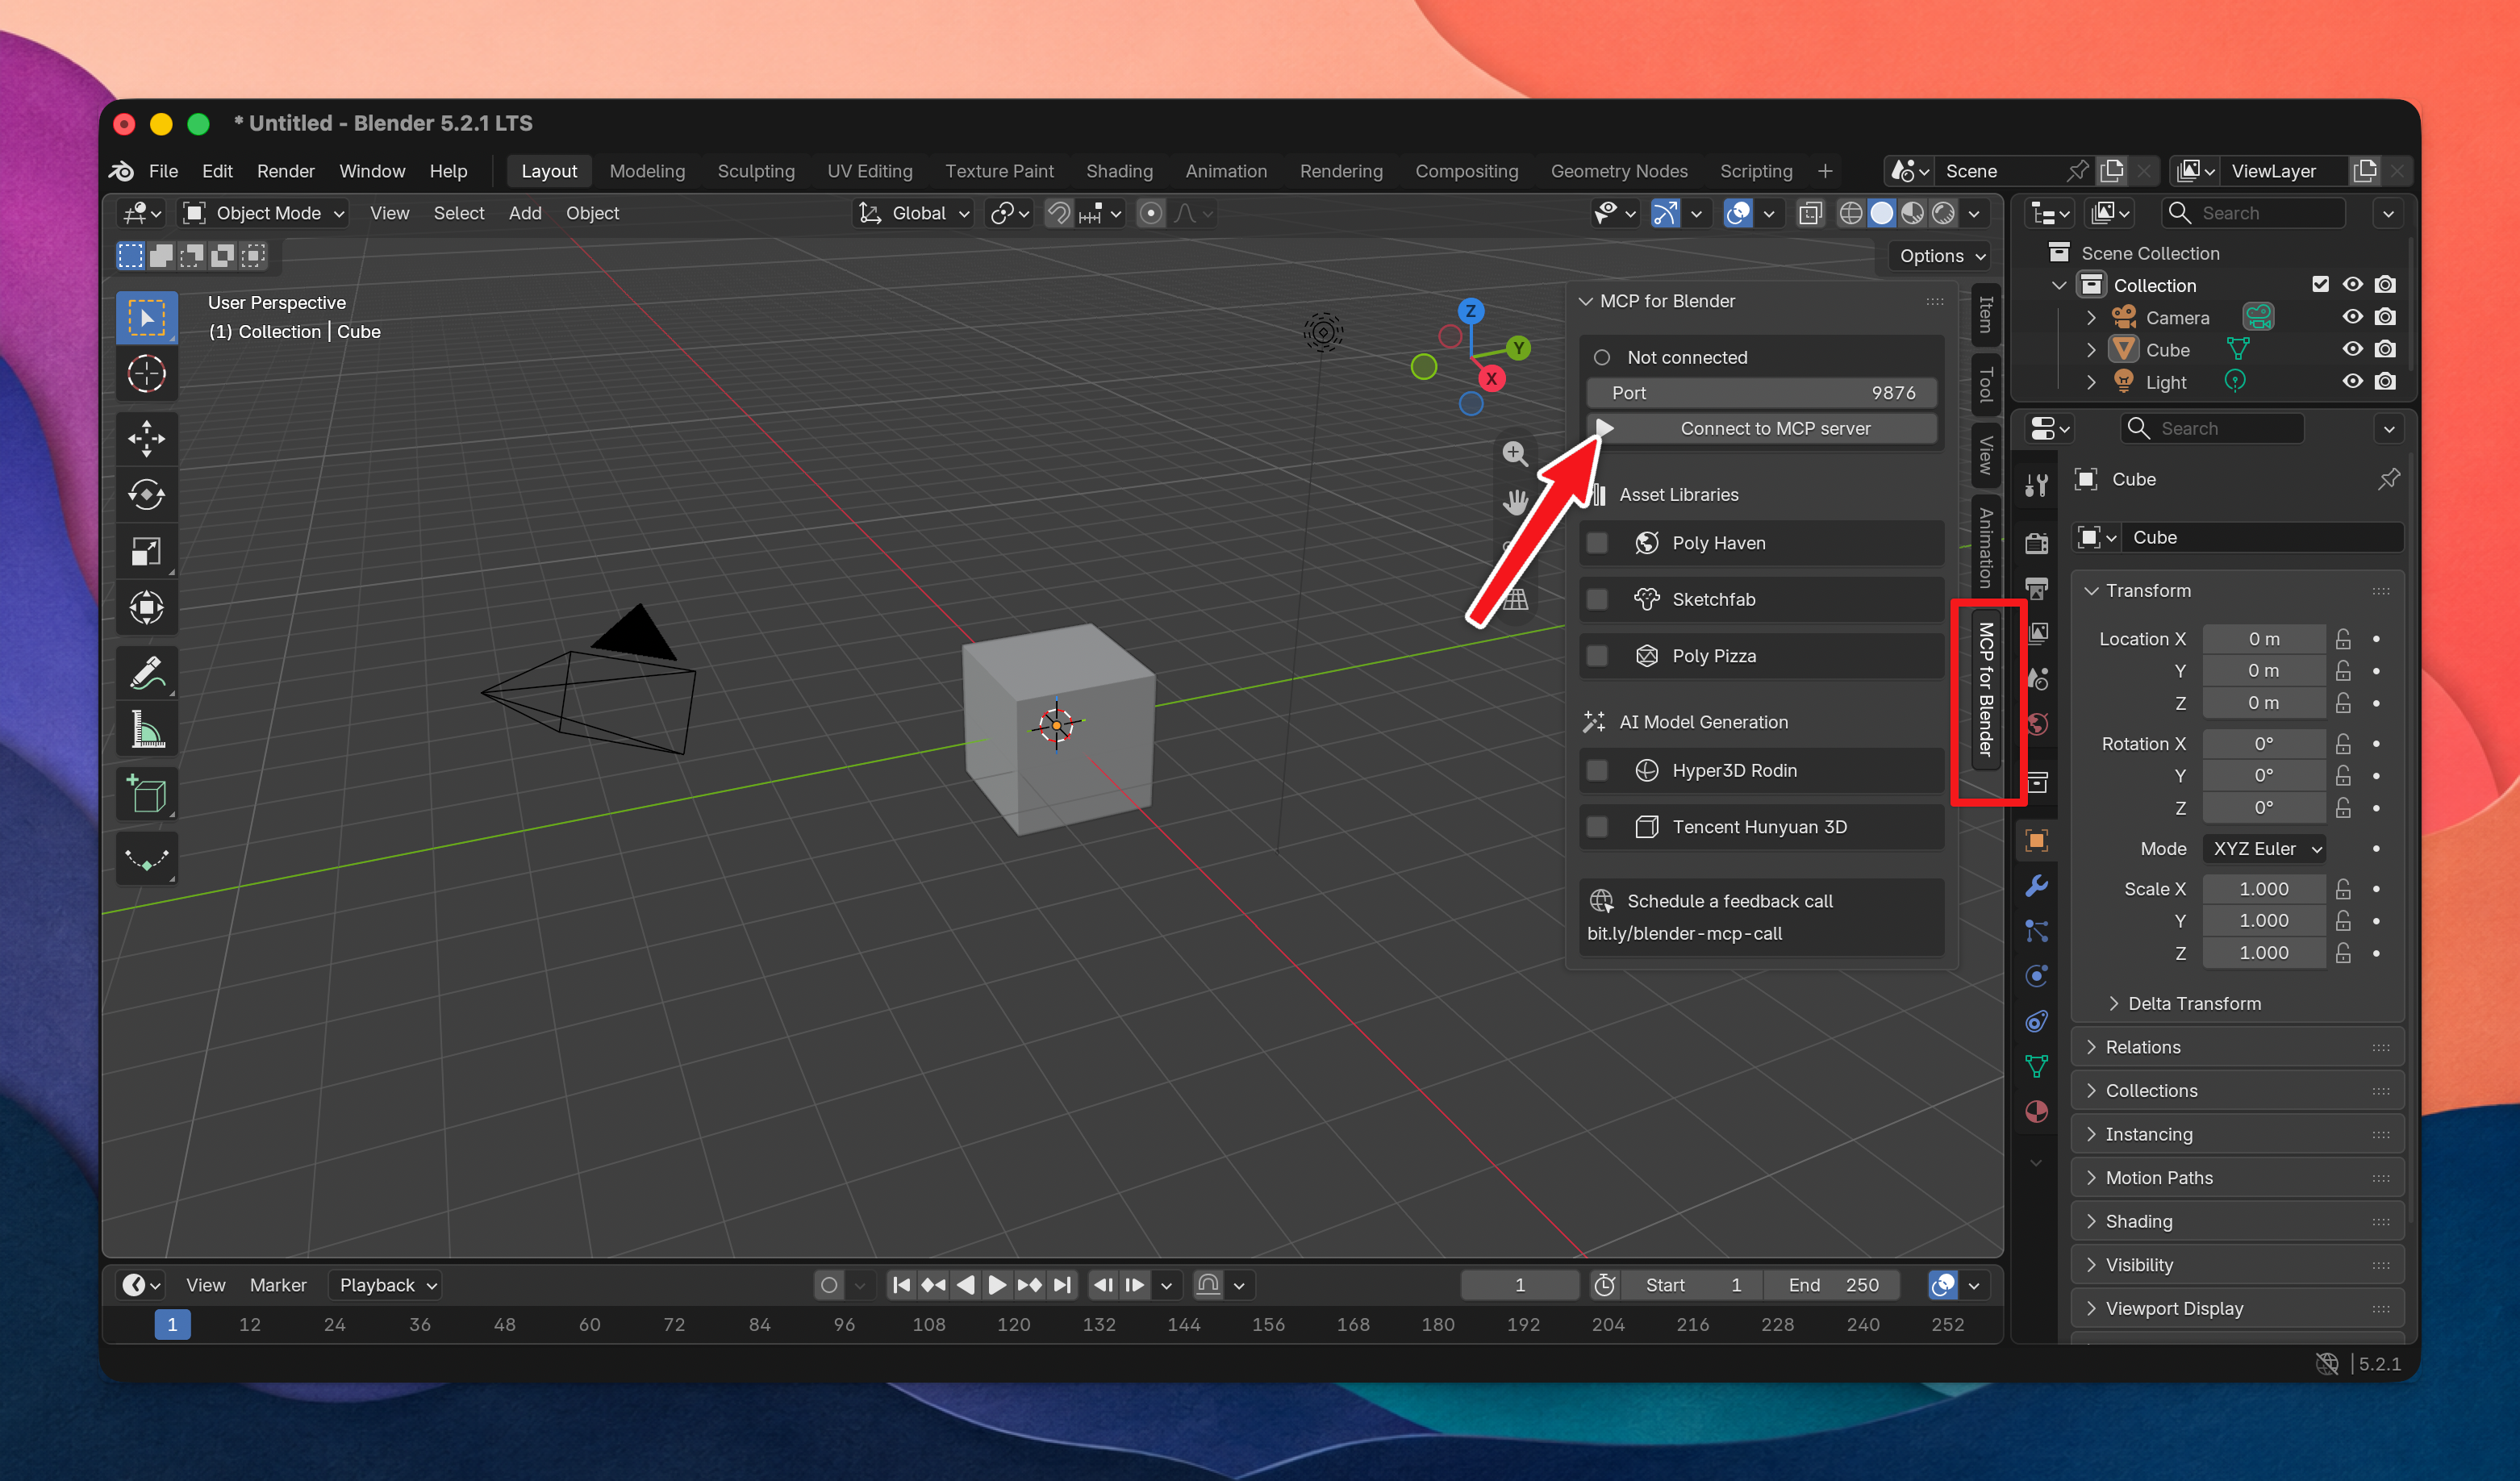This screenshot has height=1481, width=2520.
Task: Play the animation in reverse
Action: tap(965, 1285)
